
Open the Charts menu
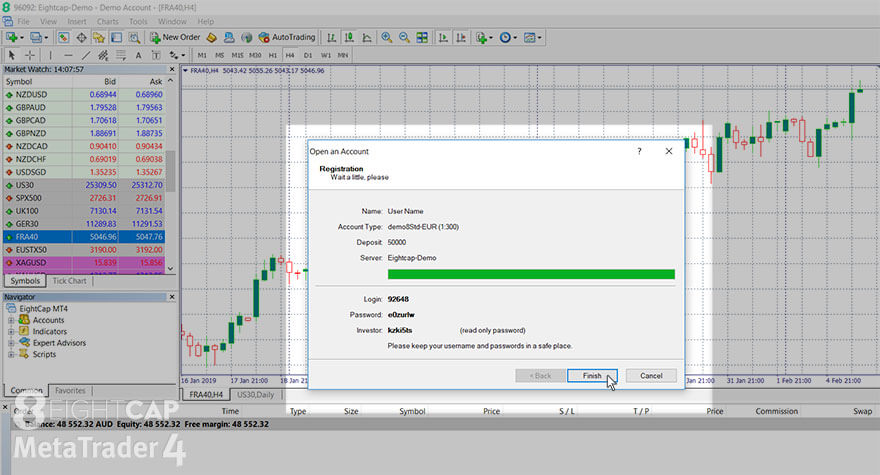pos(108,21)
